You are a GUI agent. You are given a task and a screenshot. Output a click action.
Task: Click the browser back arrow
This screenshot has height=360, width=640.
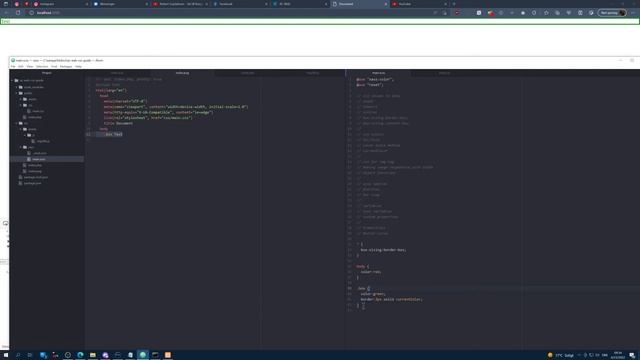click(x=7, y=13)
